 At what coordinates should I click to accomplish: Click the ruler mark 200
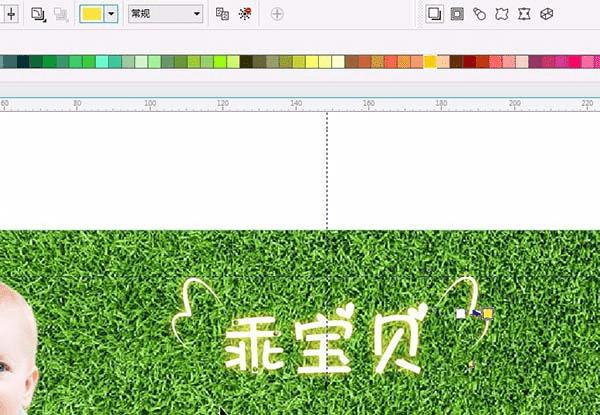point(515,103)
